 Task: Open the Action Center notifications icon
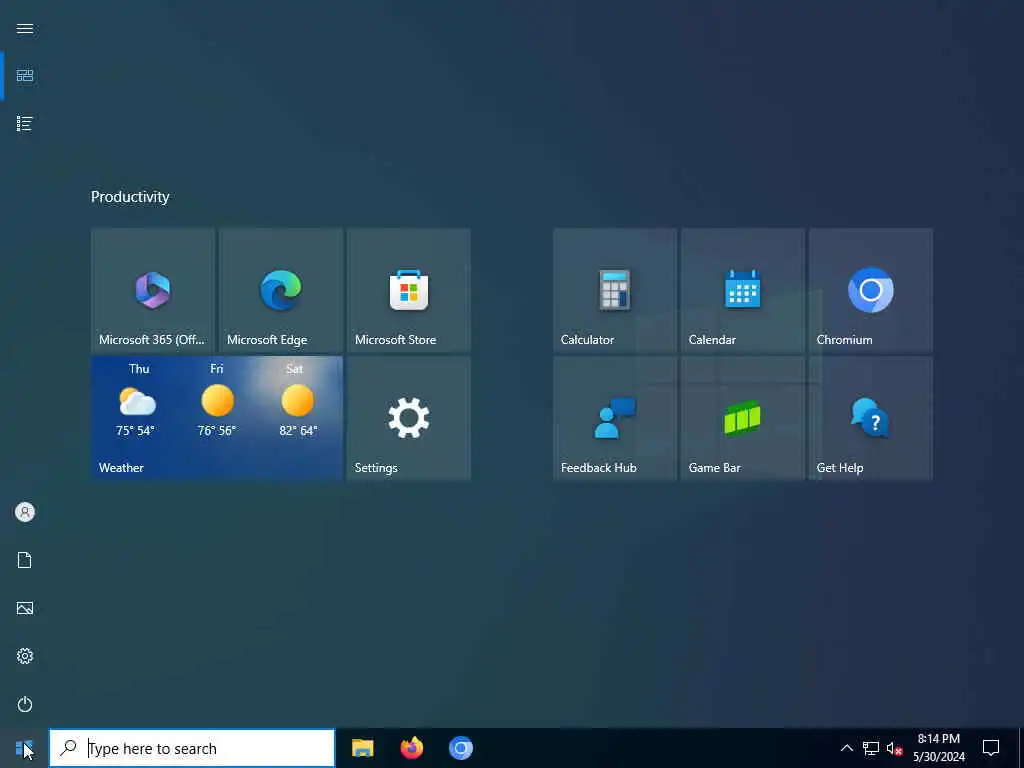tap(991, 748)
